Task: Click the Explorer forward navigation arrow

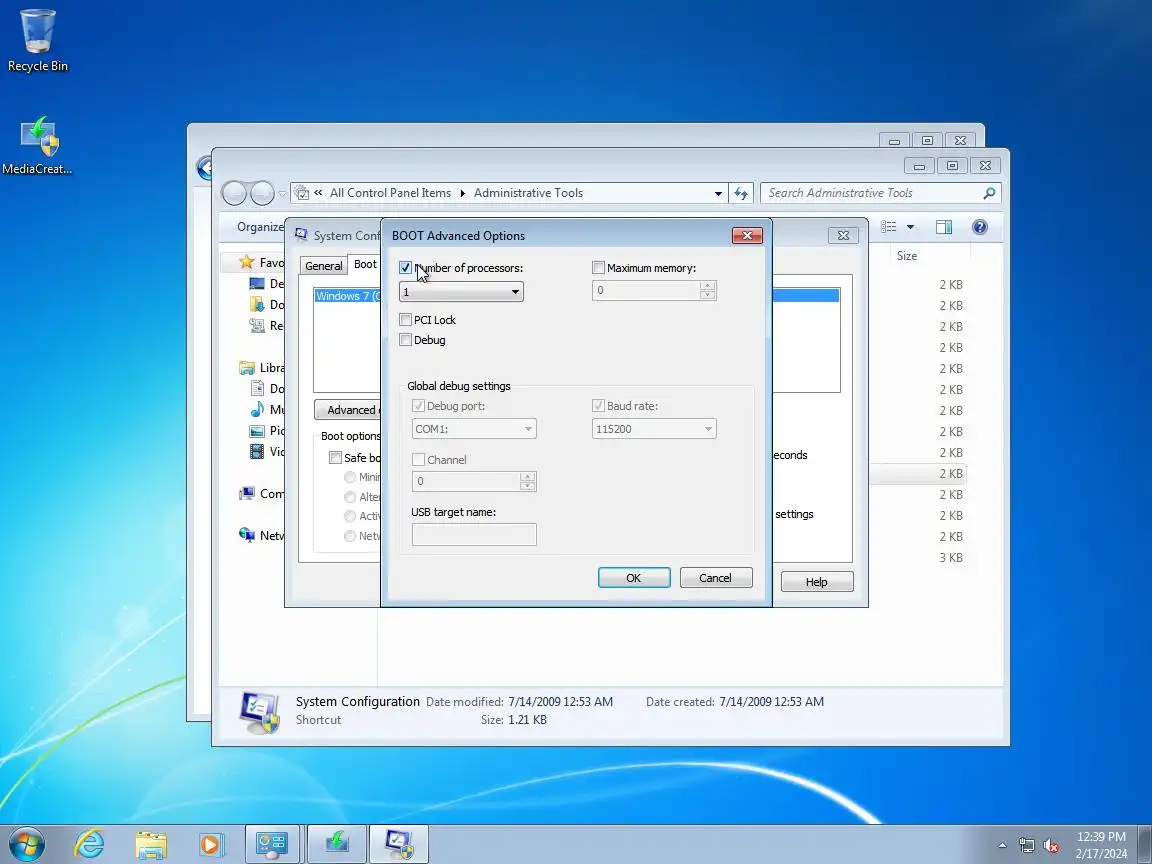Action: pos(262,193)
